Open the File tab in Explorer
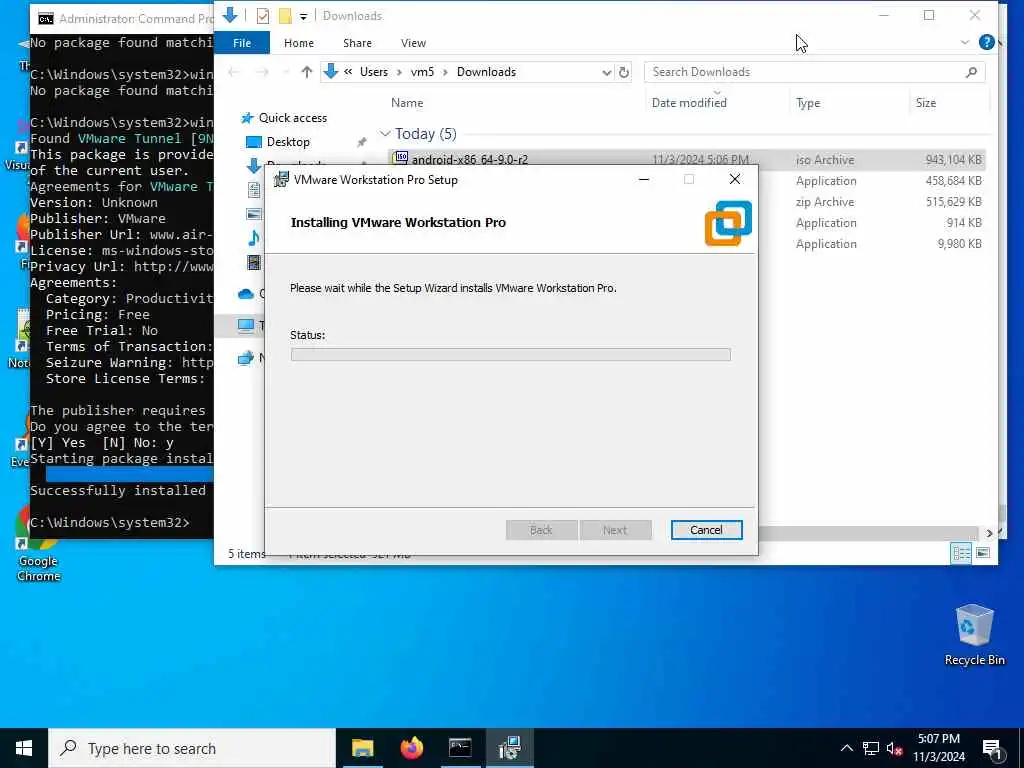Viewport: 1024px width, 768px height. (x=242, y=43)
